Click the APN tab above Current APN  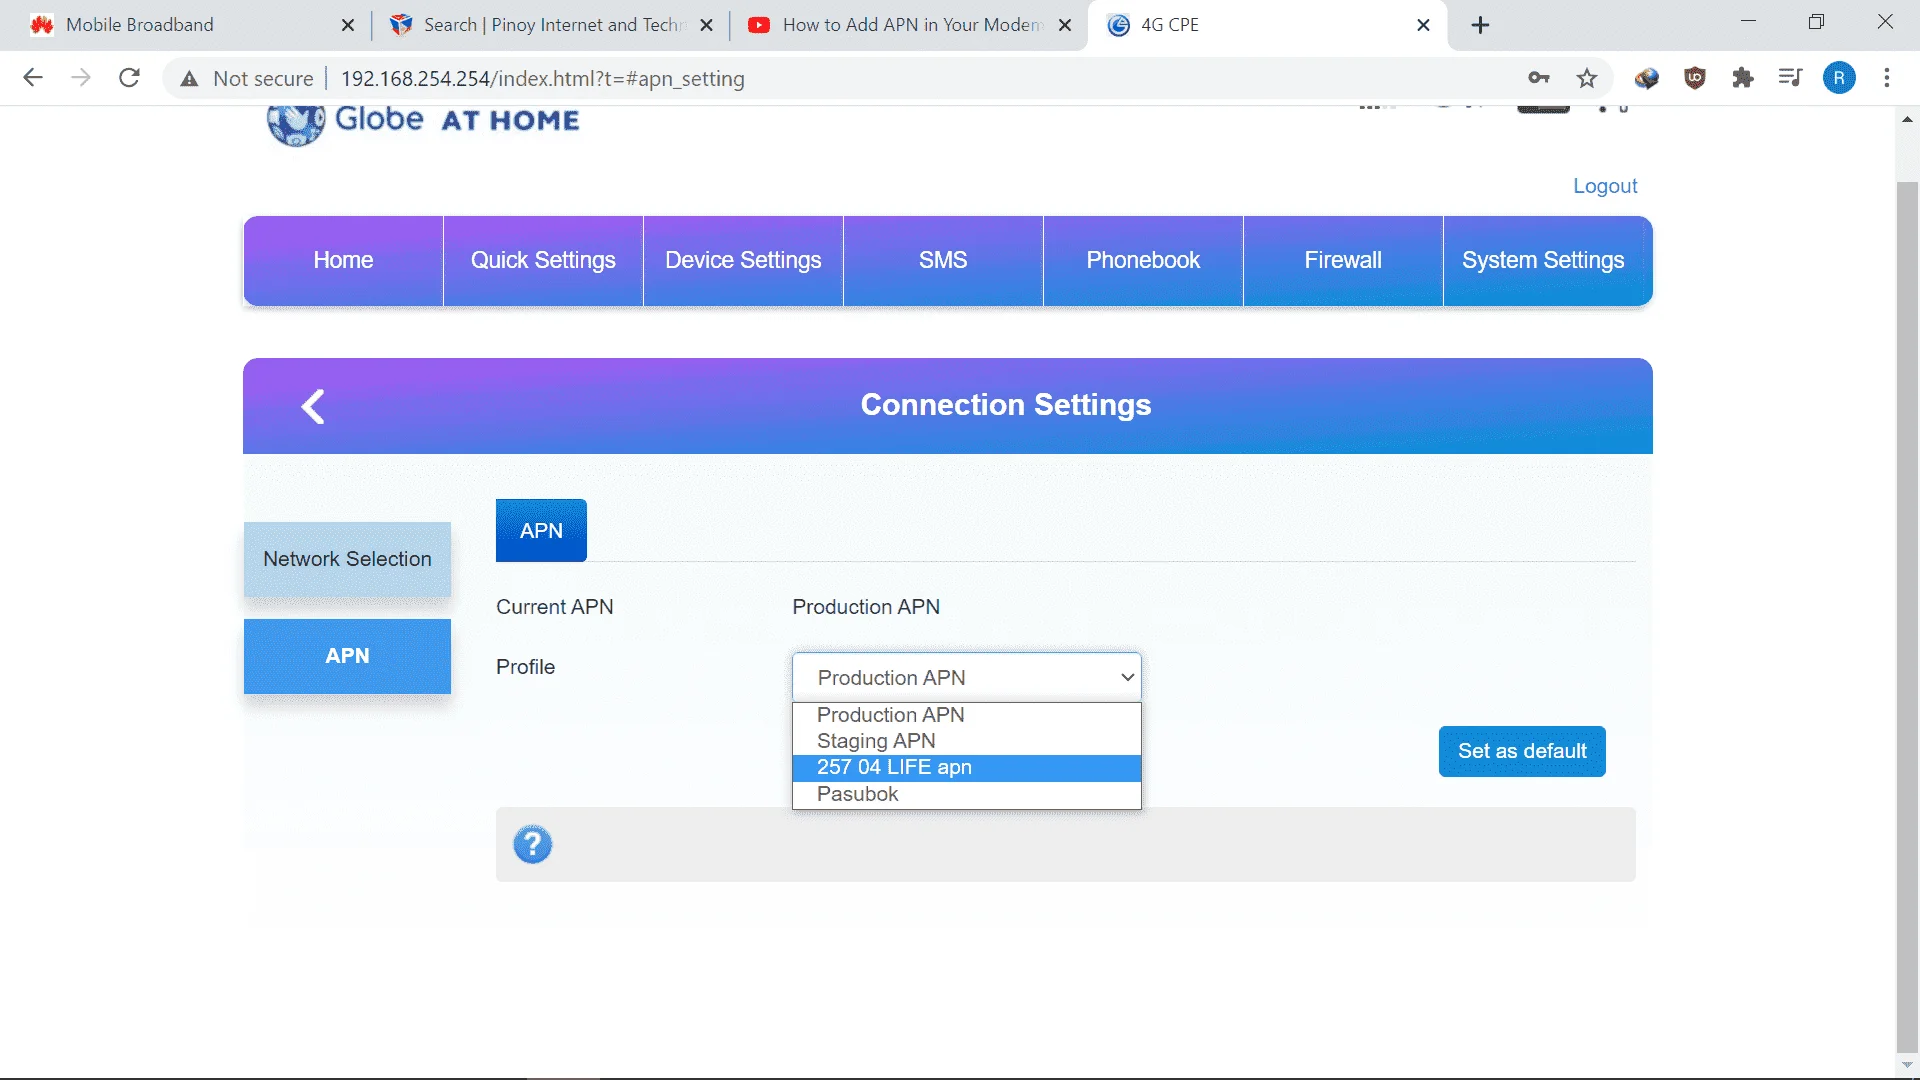coord(541,531)
